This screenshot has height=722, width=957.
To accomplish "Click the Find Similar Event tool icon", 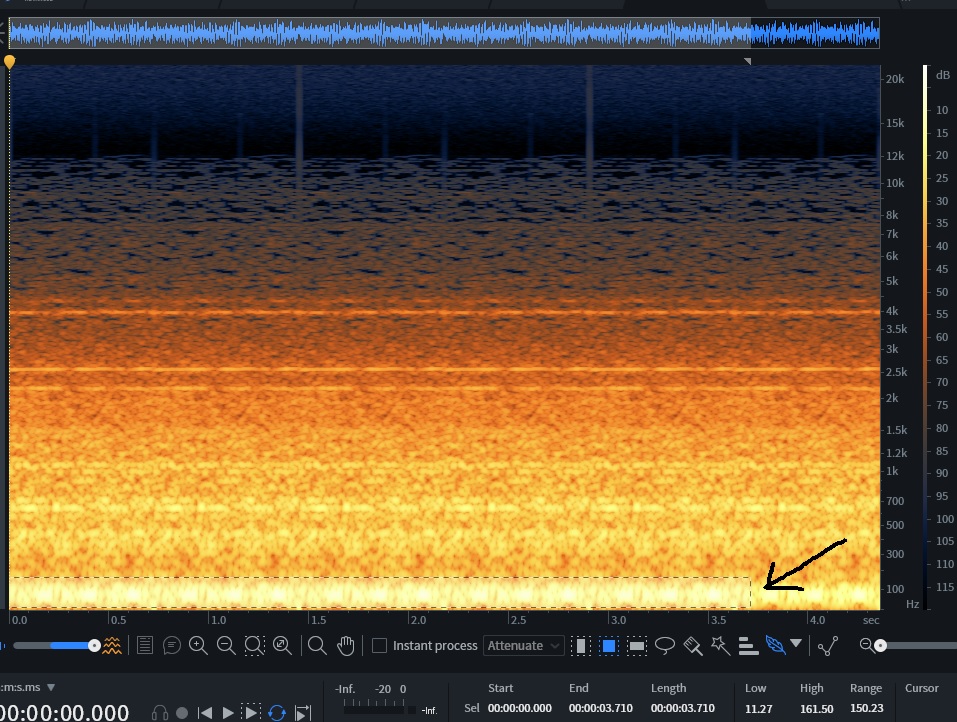I will tap(828, 646).
